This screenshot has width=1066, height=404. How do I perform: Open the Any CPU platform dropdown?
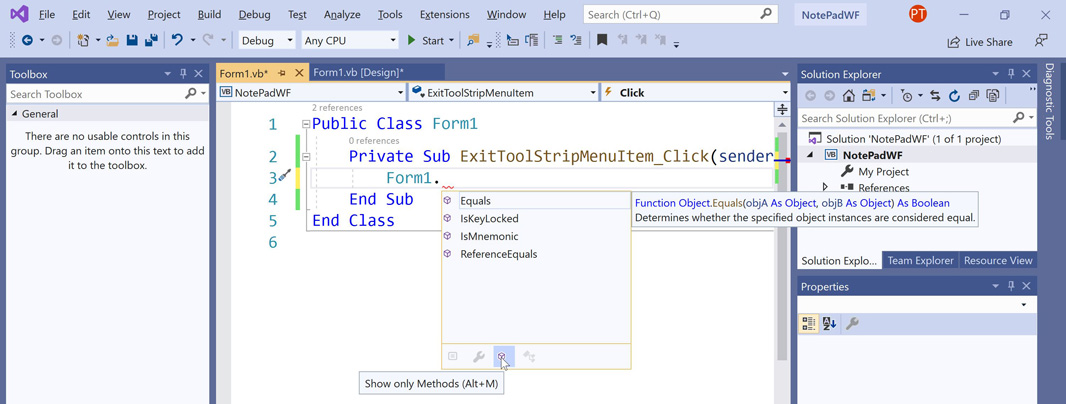(x=350, y=41)
